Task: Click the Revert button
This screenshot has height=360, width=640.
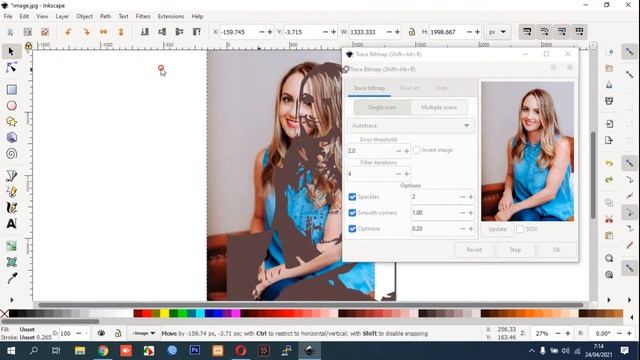Action: click(474, 250)
